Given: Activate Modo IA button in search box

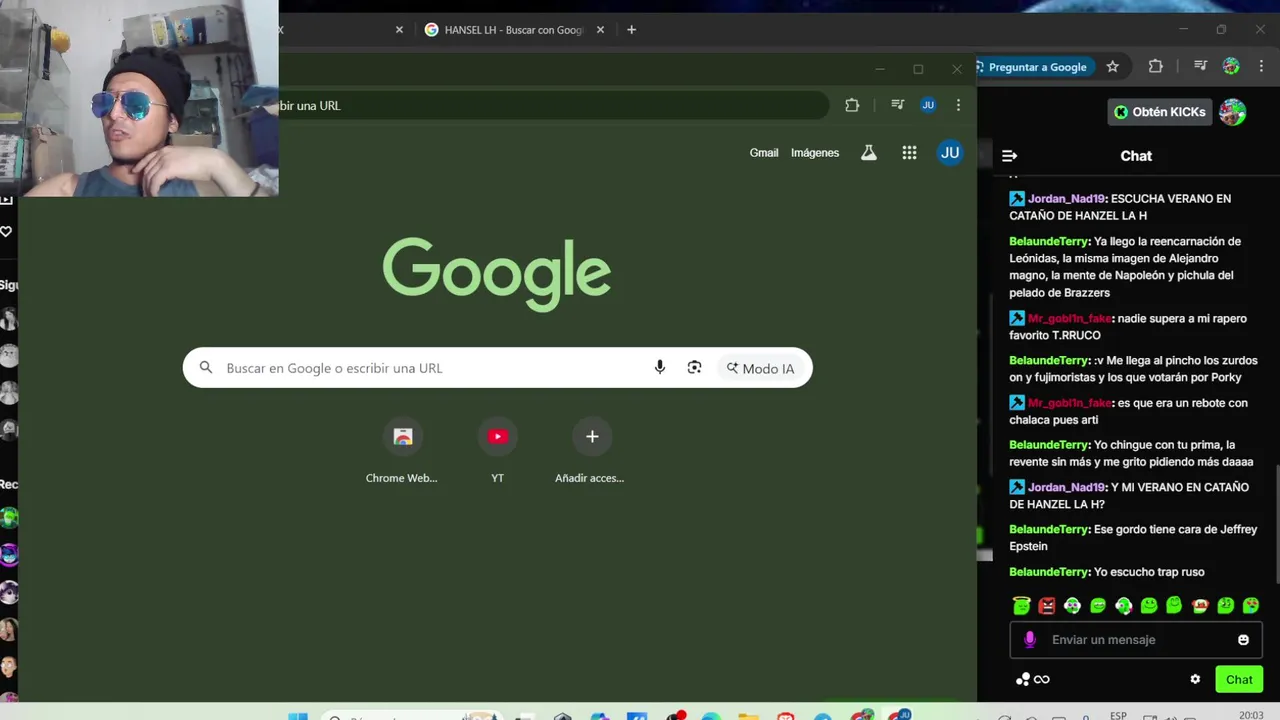Looking at the screenshot, I should point(761,368).
